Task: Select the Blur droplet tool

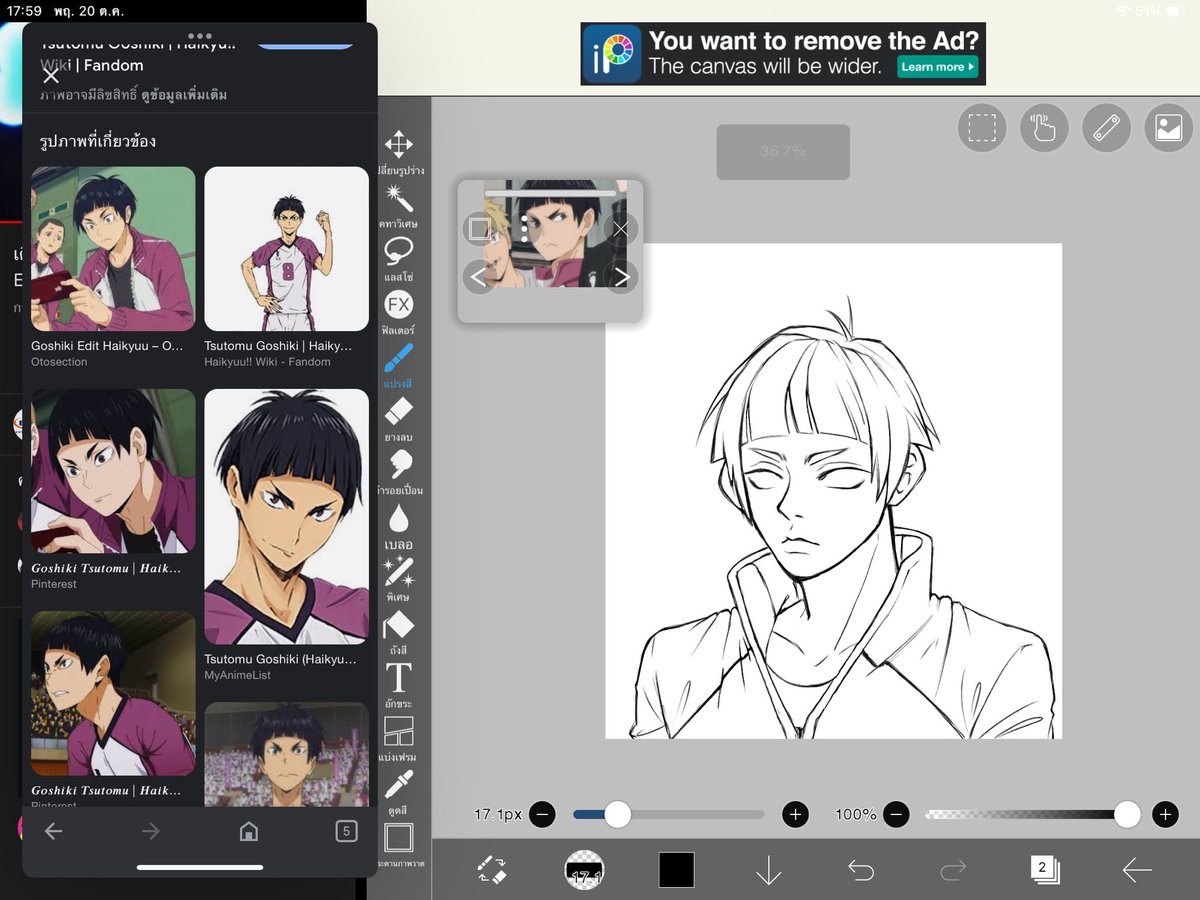Action: click(x=399, y=518)
